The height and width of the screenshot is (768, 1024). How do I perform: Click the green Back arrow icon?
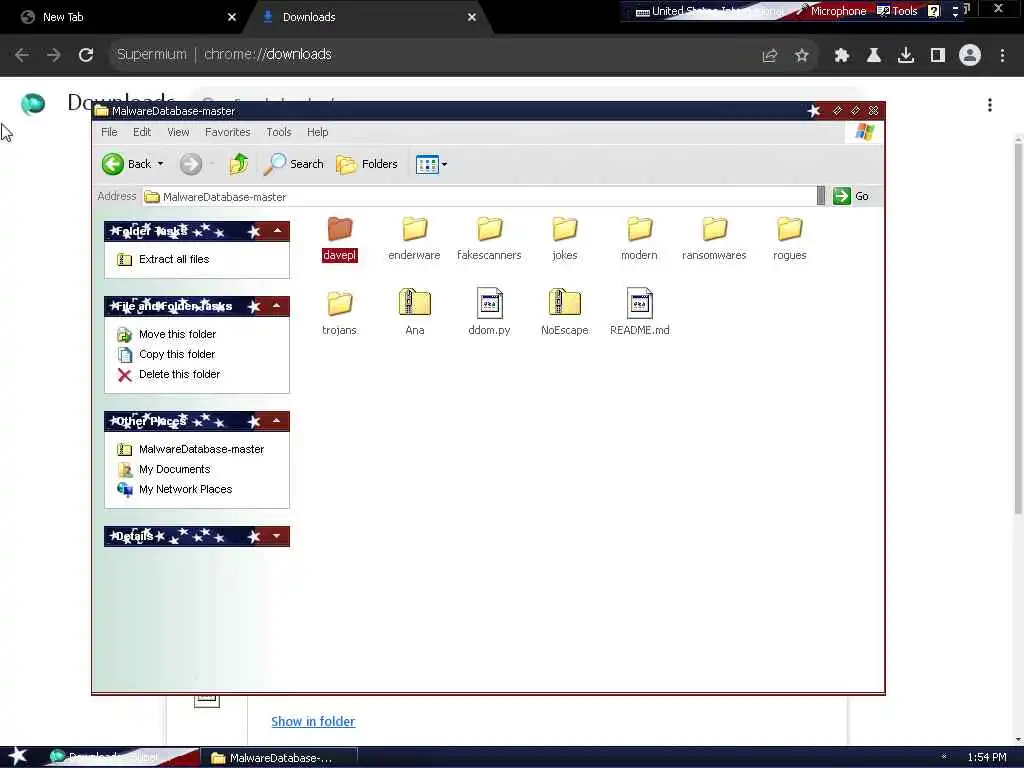pos(113,164)
